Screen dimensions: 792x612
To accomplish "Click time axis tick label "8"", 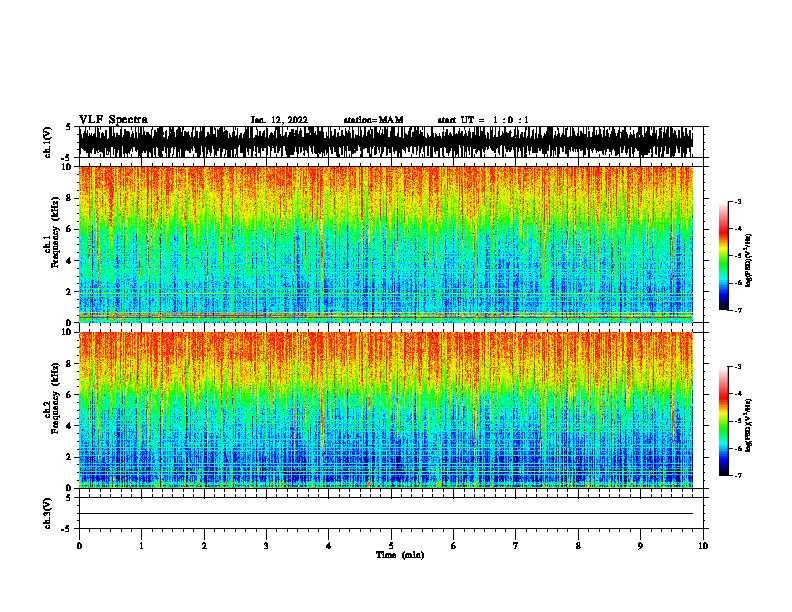I will pyautogui.click(x=578, y=546).
